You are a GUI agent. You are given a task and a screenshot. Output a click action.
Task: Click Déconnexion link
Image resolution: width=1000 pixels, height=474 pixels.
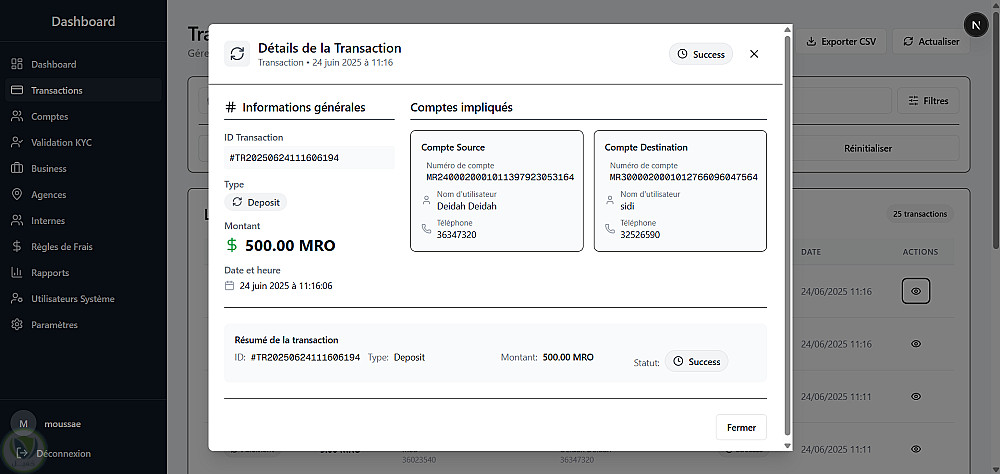point(63,454)
